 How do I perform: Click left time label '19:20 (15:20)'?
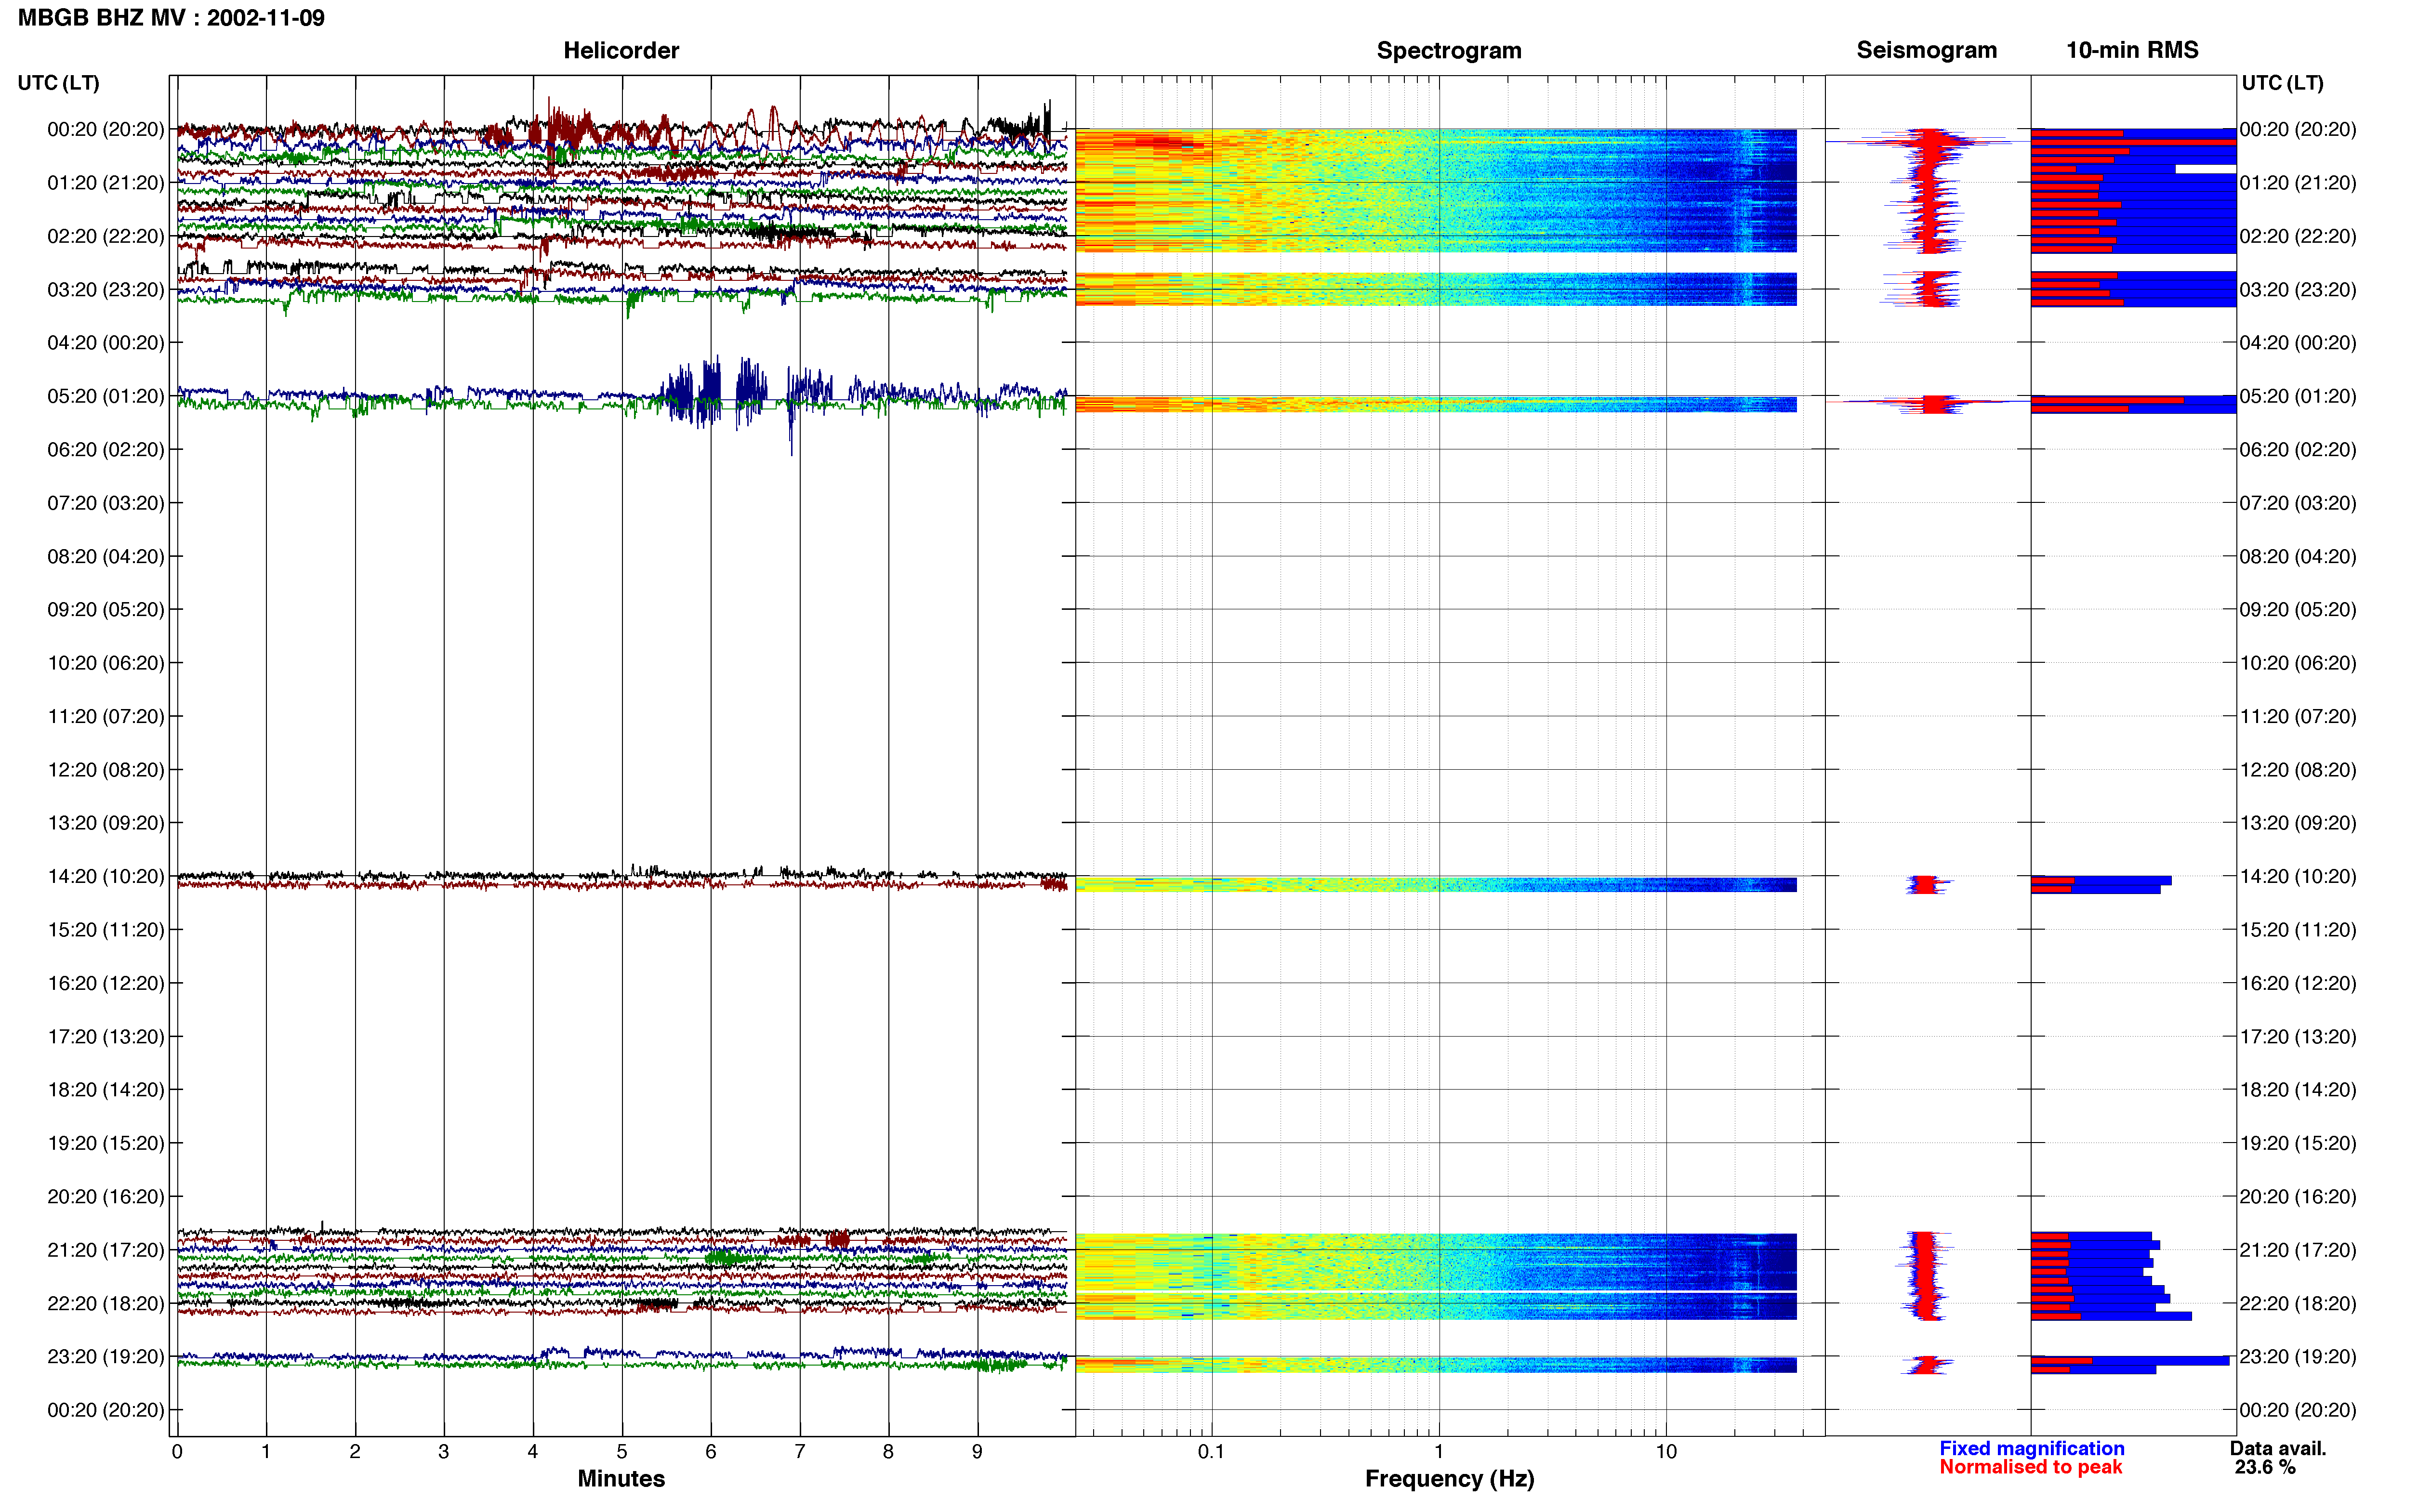click(106, 1143)
